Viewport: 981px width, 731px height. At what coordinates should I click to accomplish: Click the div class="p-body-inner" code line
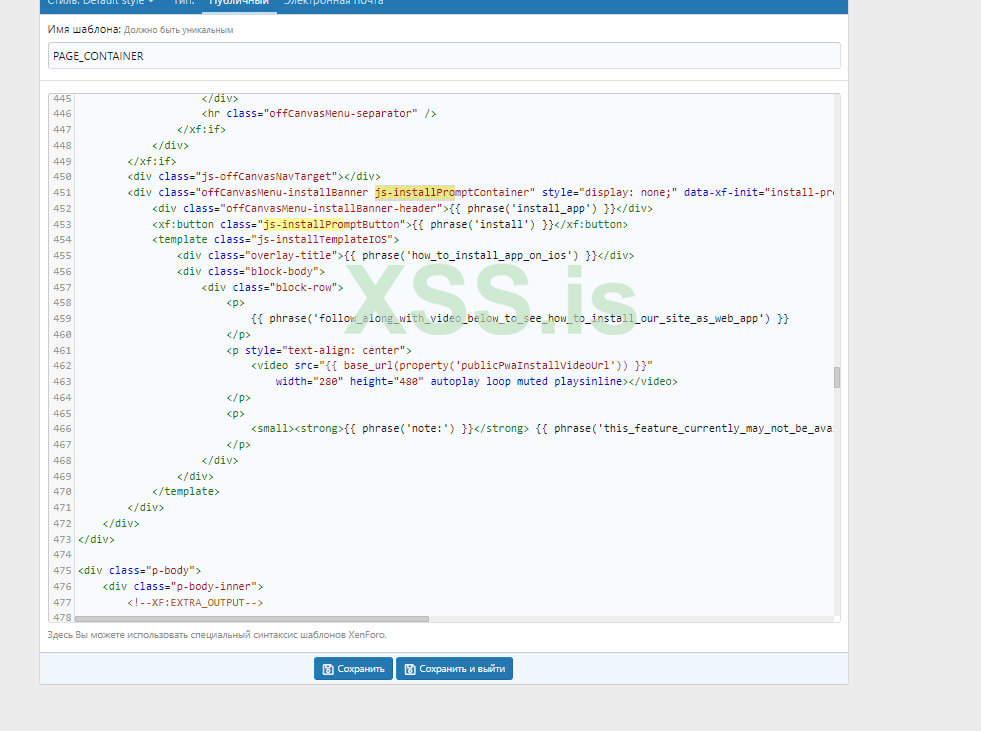pyautogui.click(x=183, y=586)
